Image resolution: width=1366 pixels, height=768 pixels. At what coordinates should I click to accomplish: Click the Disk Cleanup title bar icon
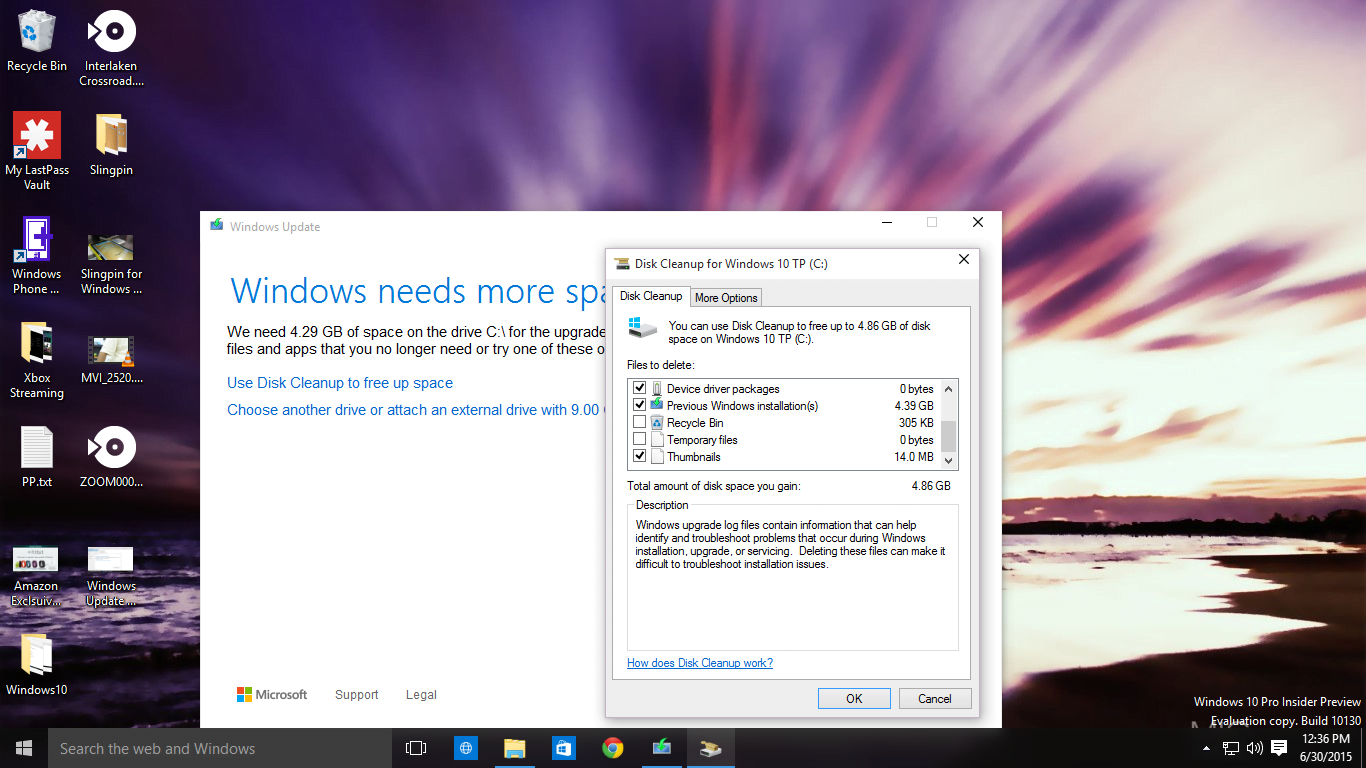coord(622,264)
